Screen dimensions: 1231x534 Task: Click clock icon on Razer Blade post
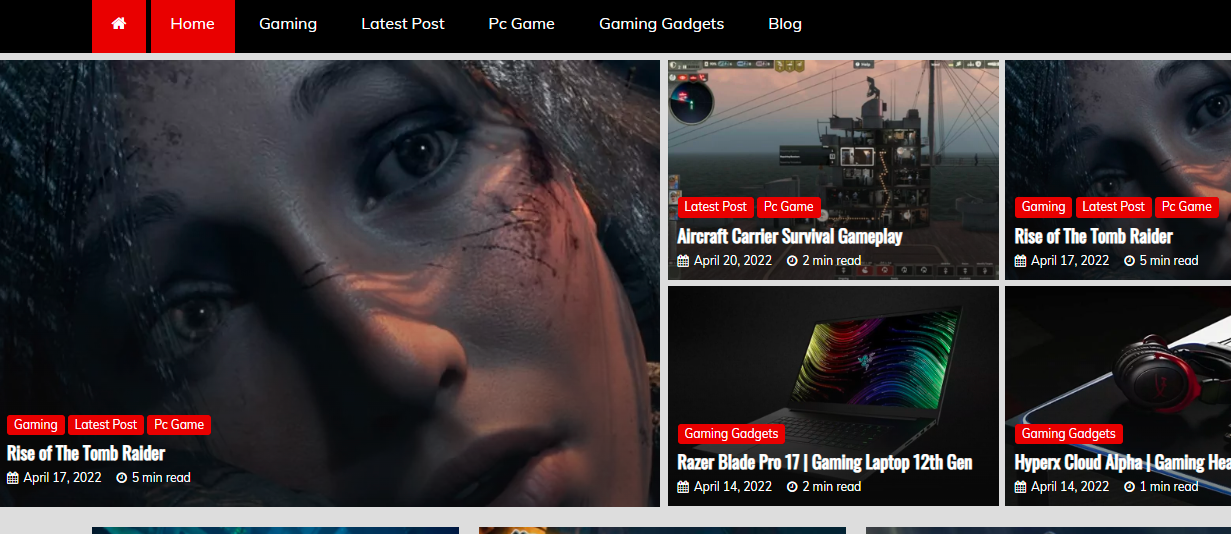tap(792, 487)
